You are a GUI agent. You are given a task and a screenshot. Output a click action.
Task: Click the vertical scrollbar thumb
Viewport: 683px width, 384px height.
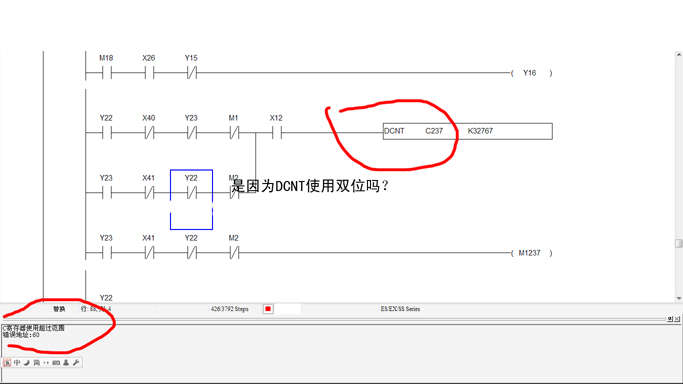click(x=679, y=243)
